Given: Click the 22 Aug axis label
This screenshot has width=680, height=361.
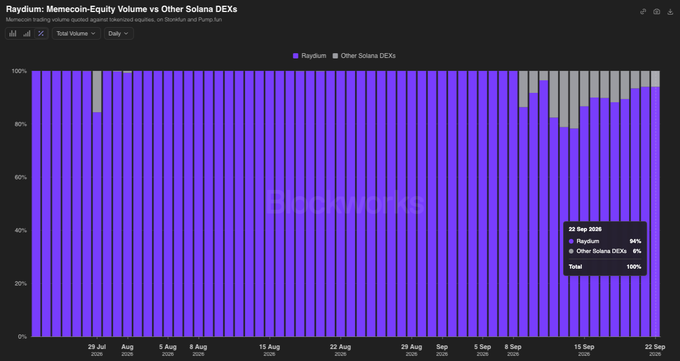Looking at the screenshot, I should [340, 350].
